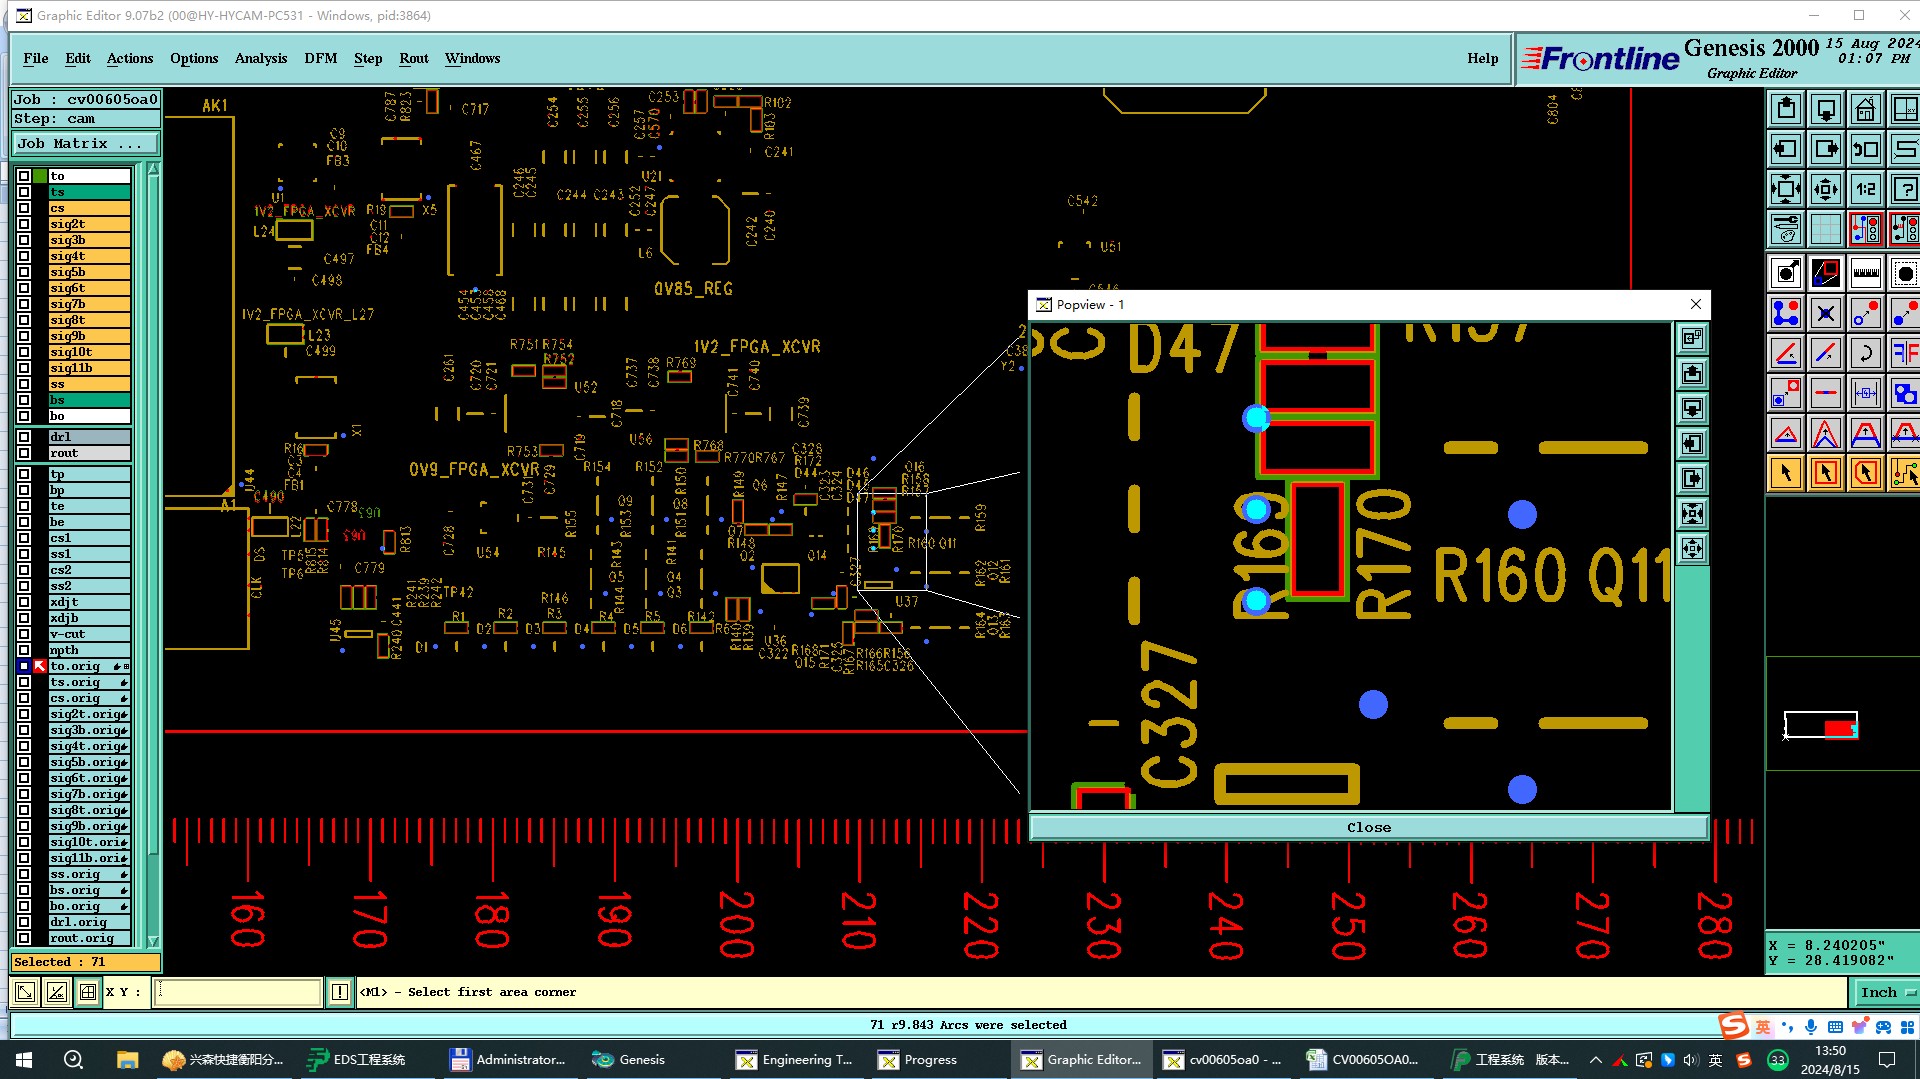
Task: Switch to Progress window in taskbar
Action: pos(918,1059)
